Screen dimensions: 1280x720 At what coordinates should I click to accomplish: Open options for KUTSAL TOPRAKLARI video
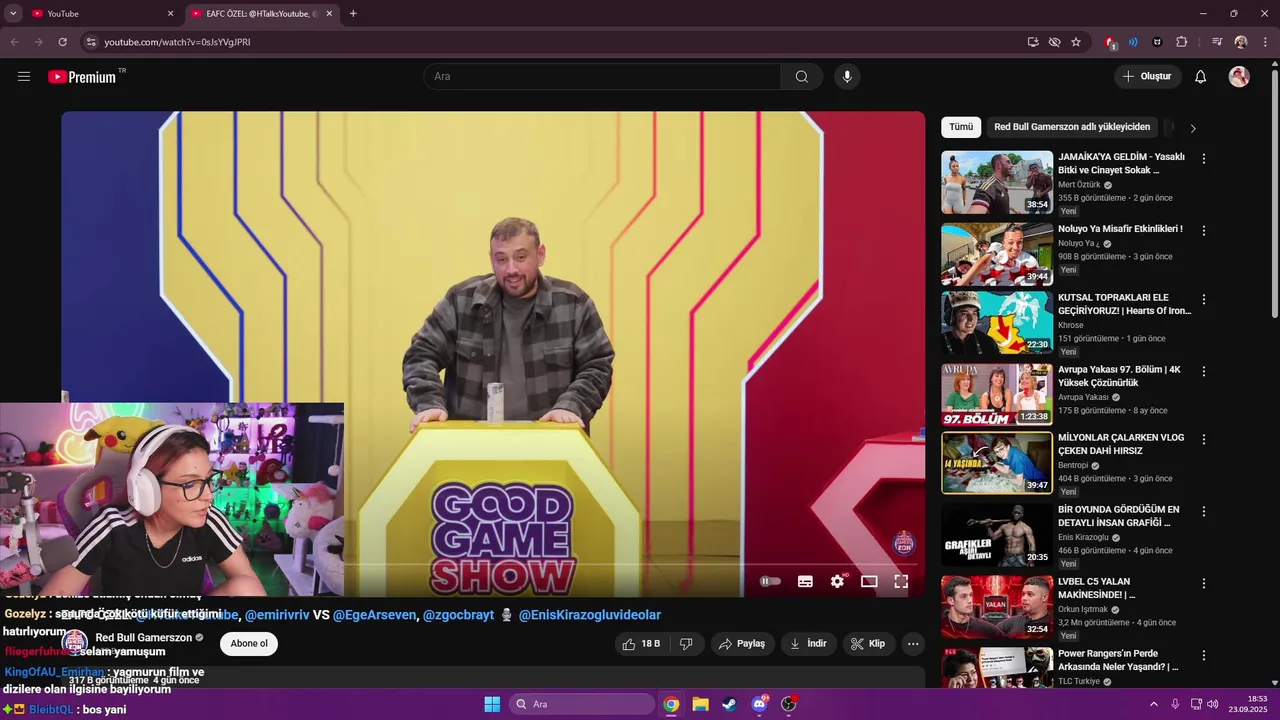click(x=1204, y=299)
